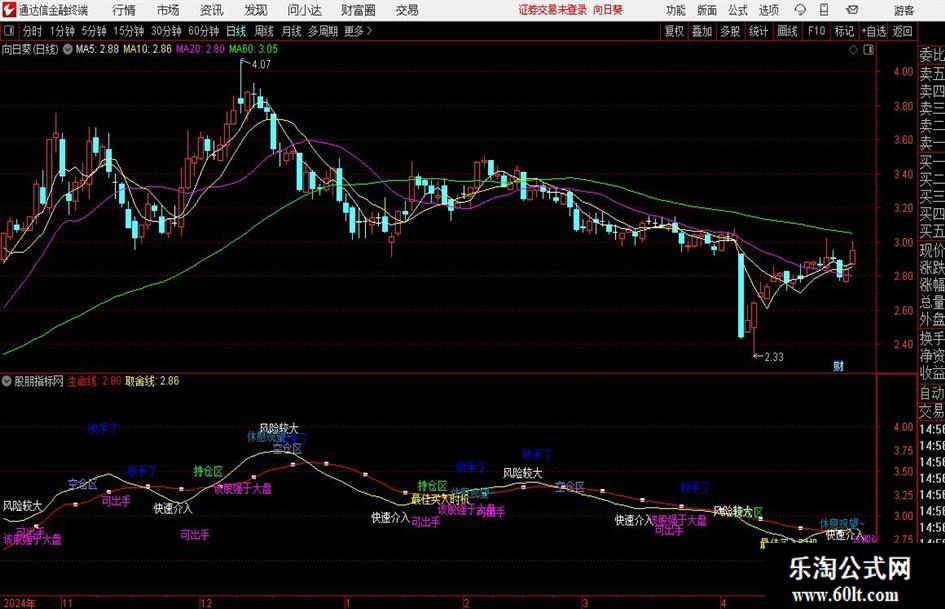This screenshot has width=945, height=609.
Task: Open the 选项 menu
Action: coord(768,10)
